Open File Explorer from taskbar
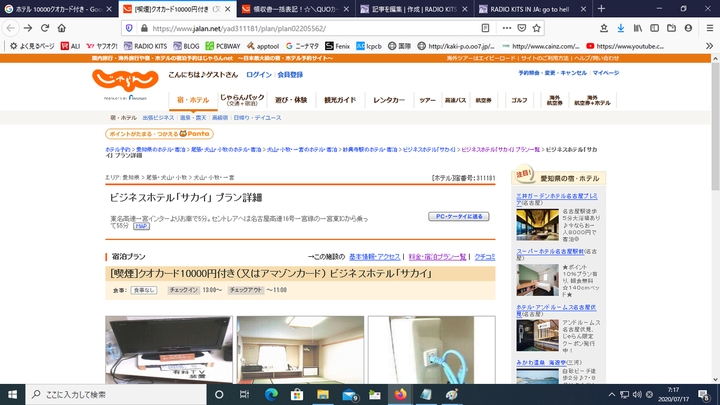This screenshot has height=405, width=720. pyautogui.click(x=323, y=394)
